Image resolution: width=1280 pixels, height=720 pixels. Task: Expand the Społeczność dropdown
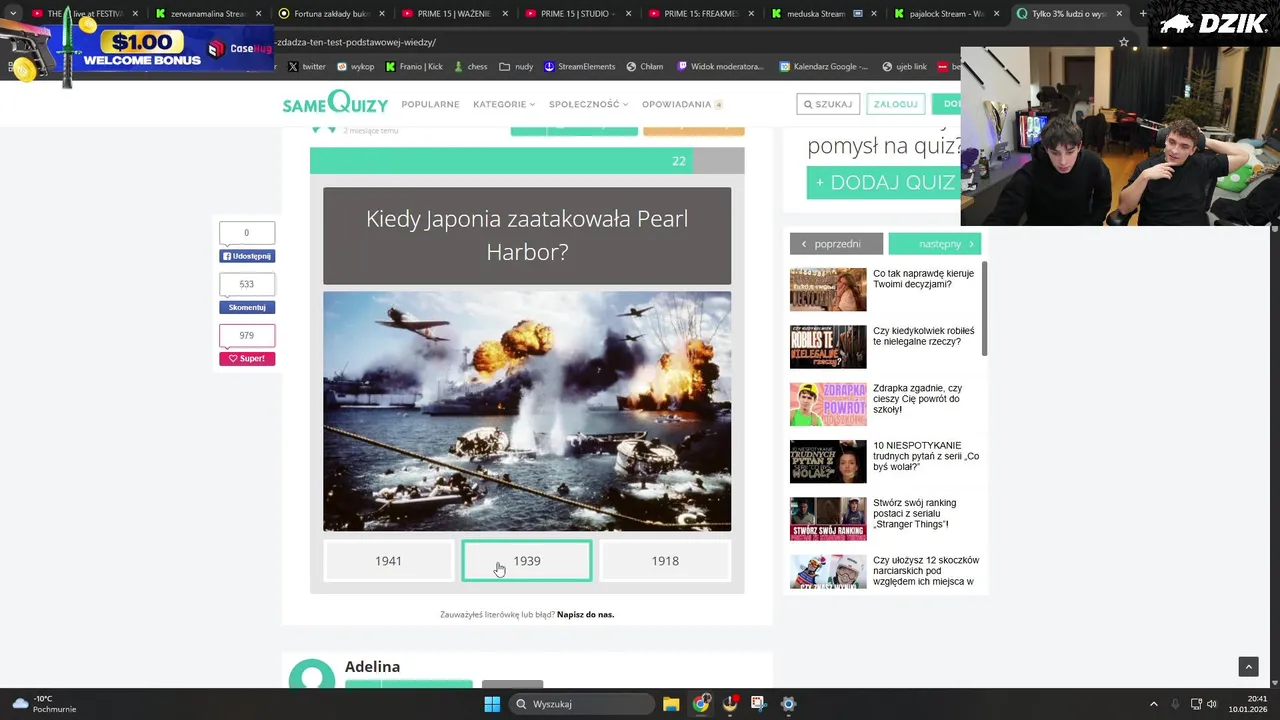[x=588, y=104]
